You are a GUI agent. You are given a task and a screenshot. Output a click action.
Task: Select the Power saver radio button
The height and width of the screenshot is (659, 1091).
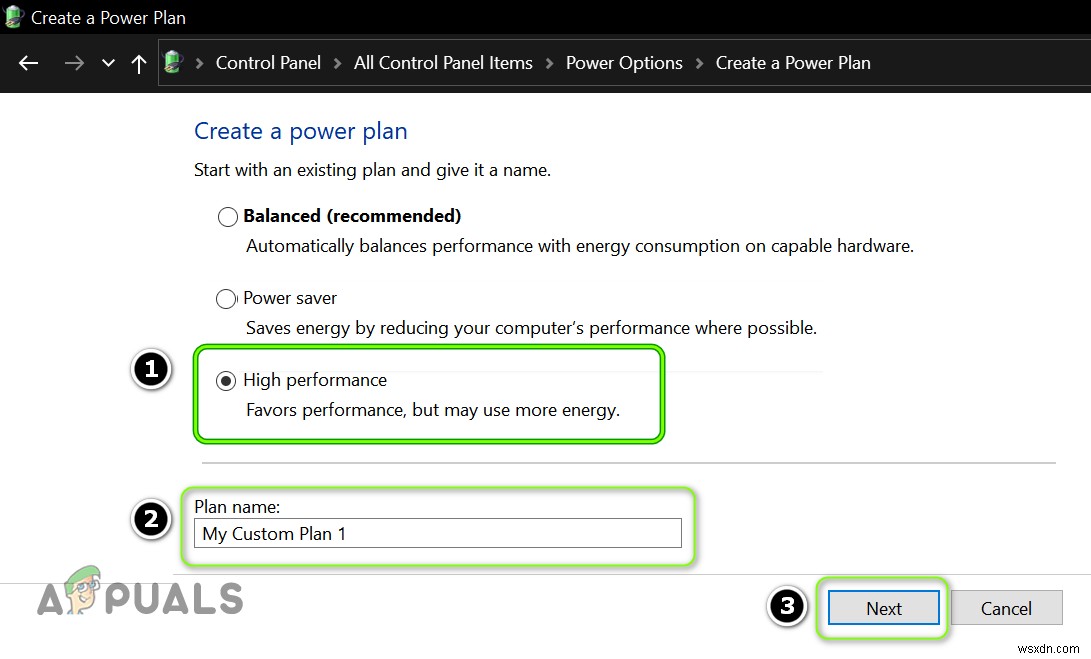tap(226, 298)
